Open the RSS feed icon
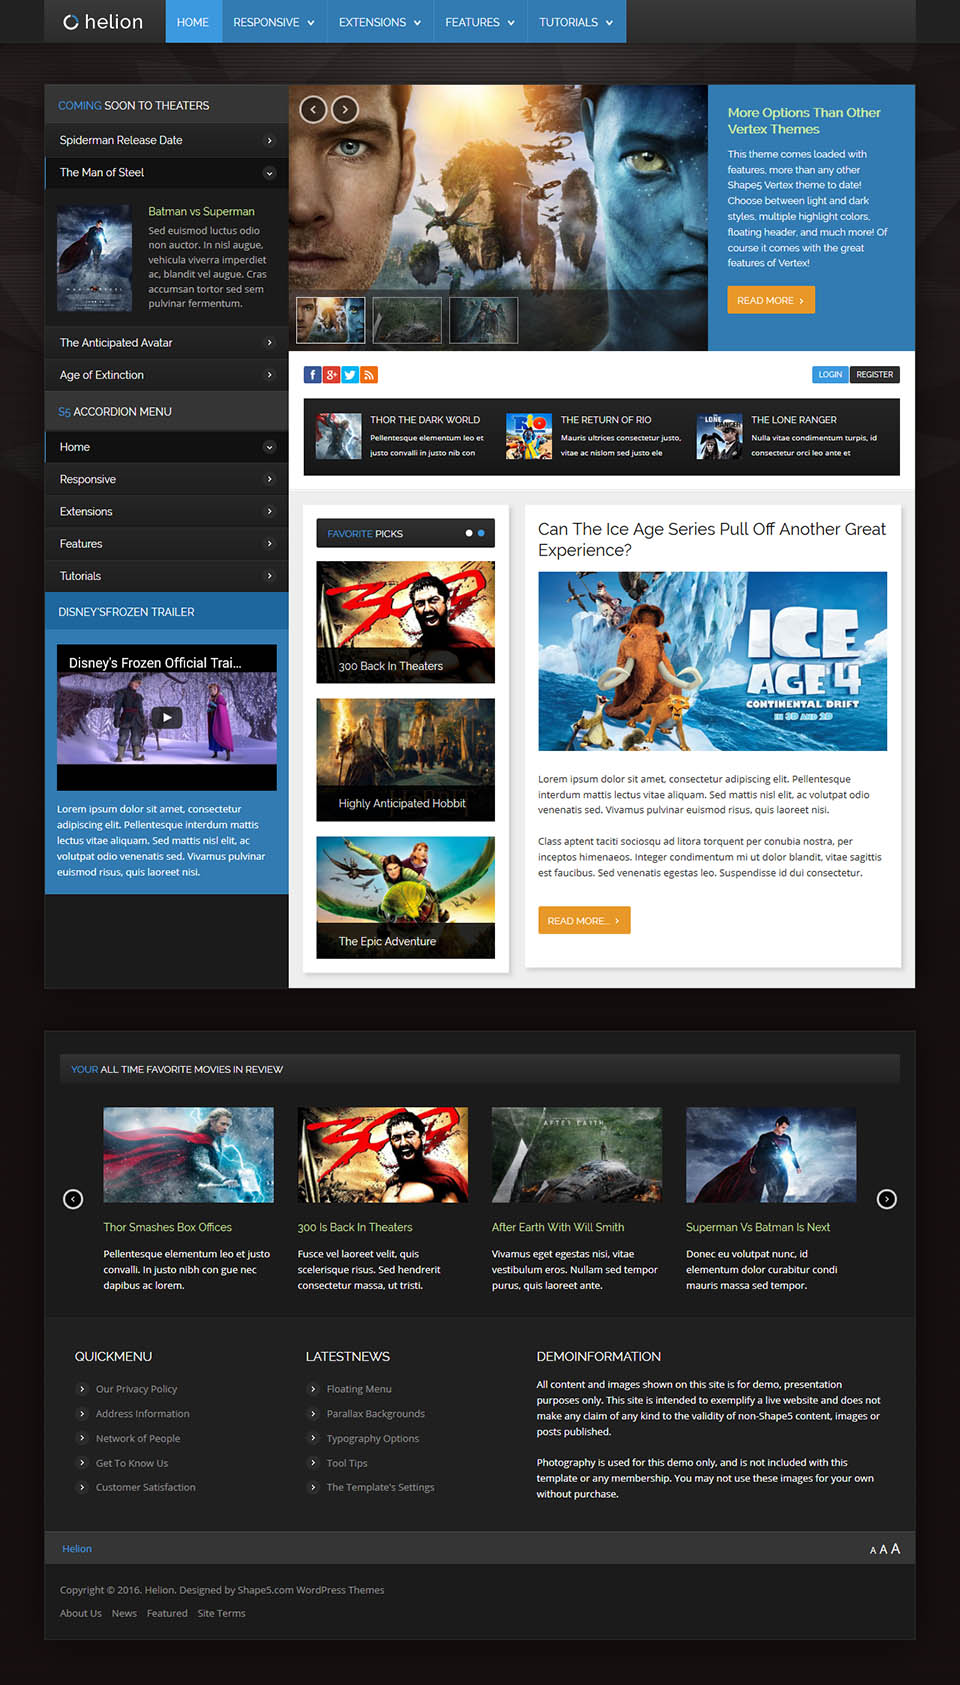This screenshot has height=1685, width=960. point(369,375)
